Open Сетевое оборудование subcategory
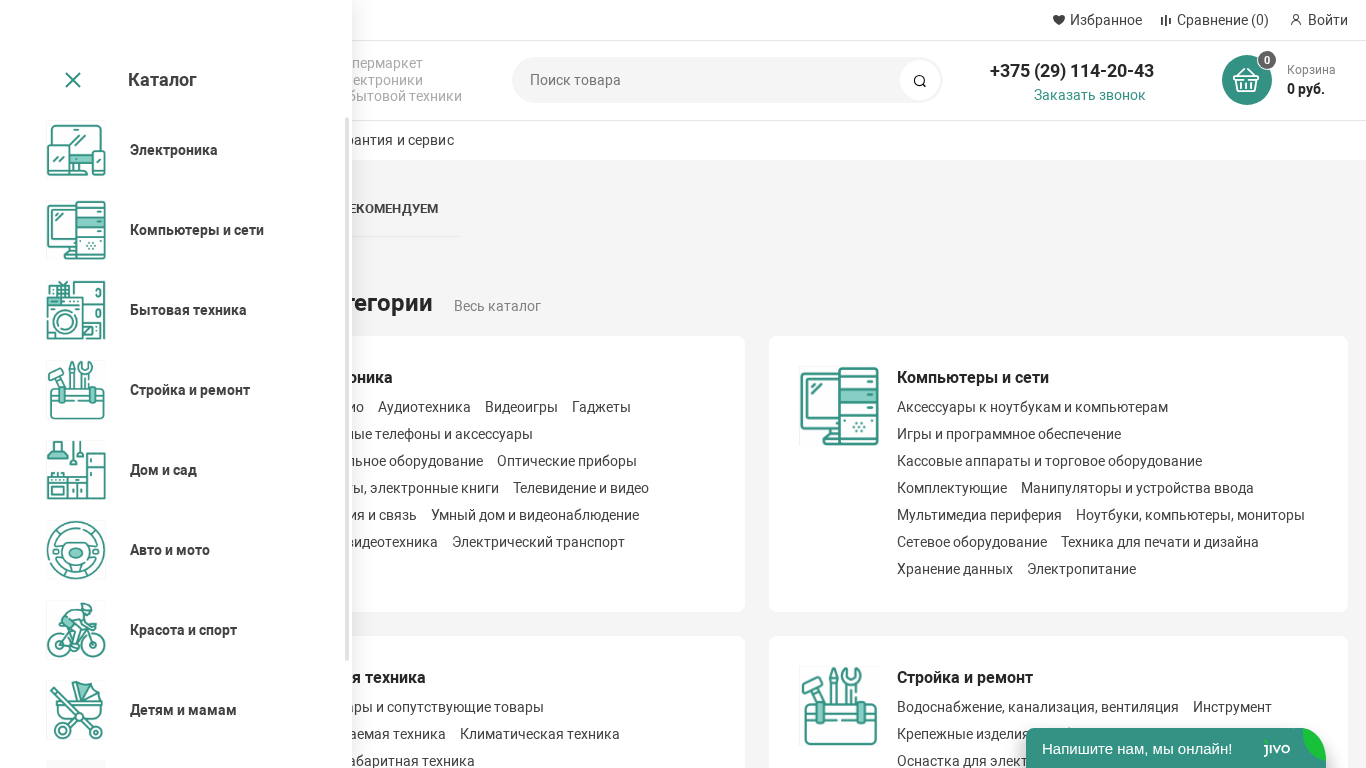The image size is (1366, 768). point(972,542)
